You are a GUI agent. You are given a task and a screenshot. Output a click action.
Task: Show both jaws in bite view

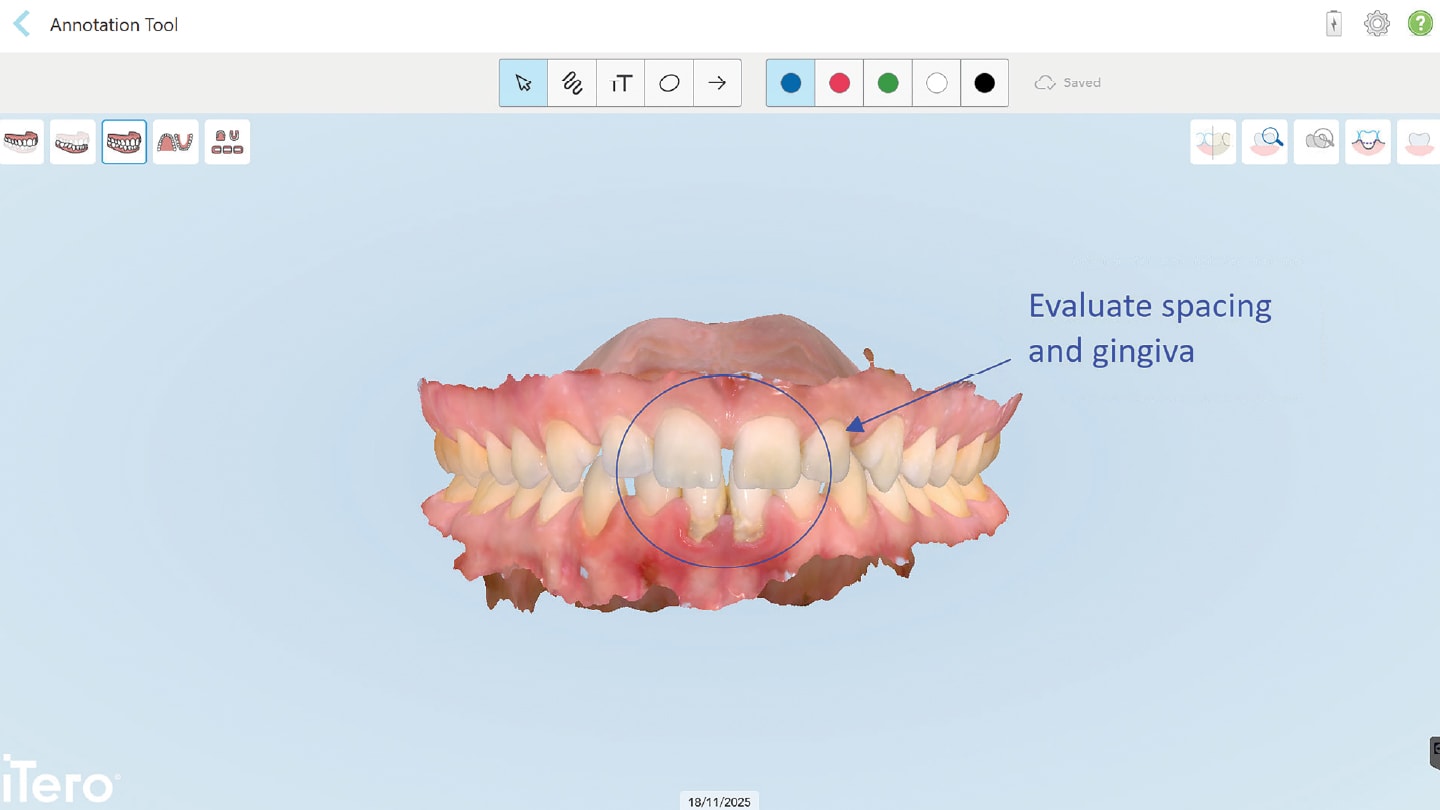tap(124, 142)
